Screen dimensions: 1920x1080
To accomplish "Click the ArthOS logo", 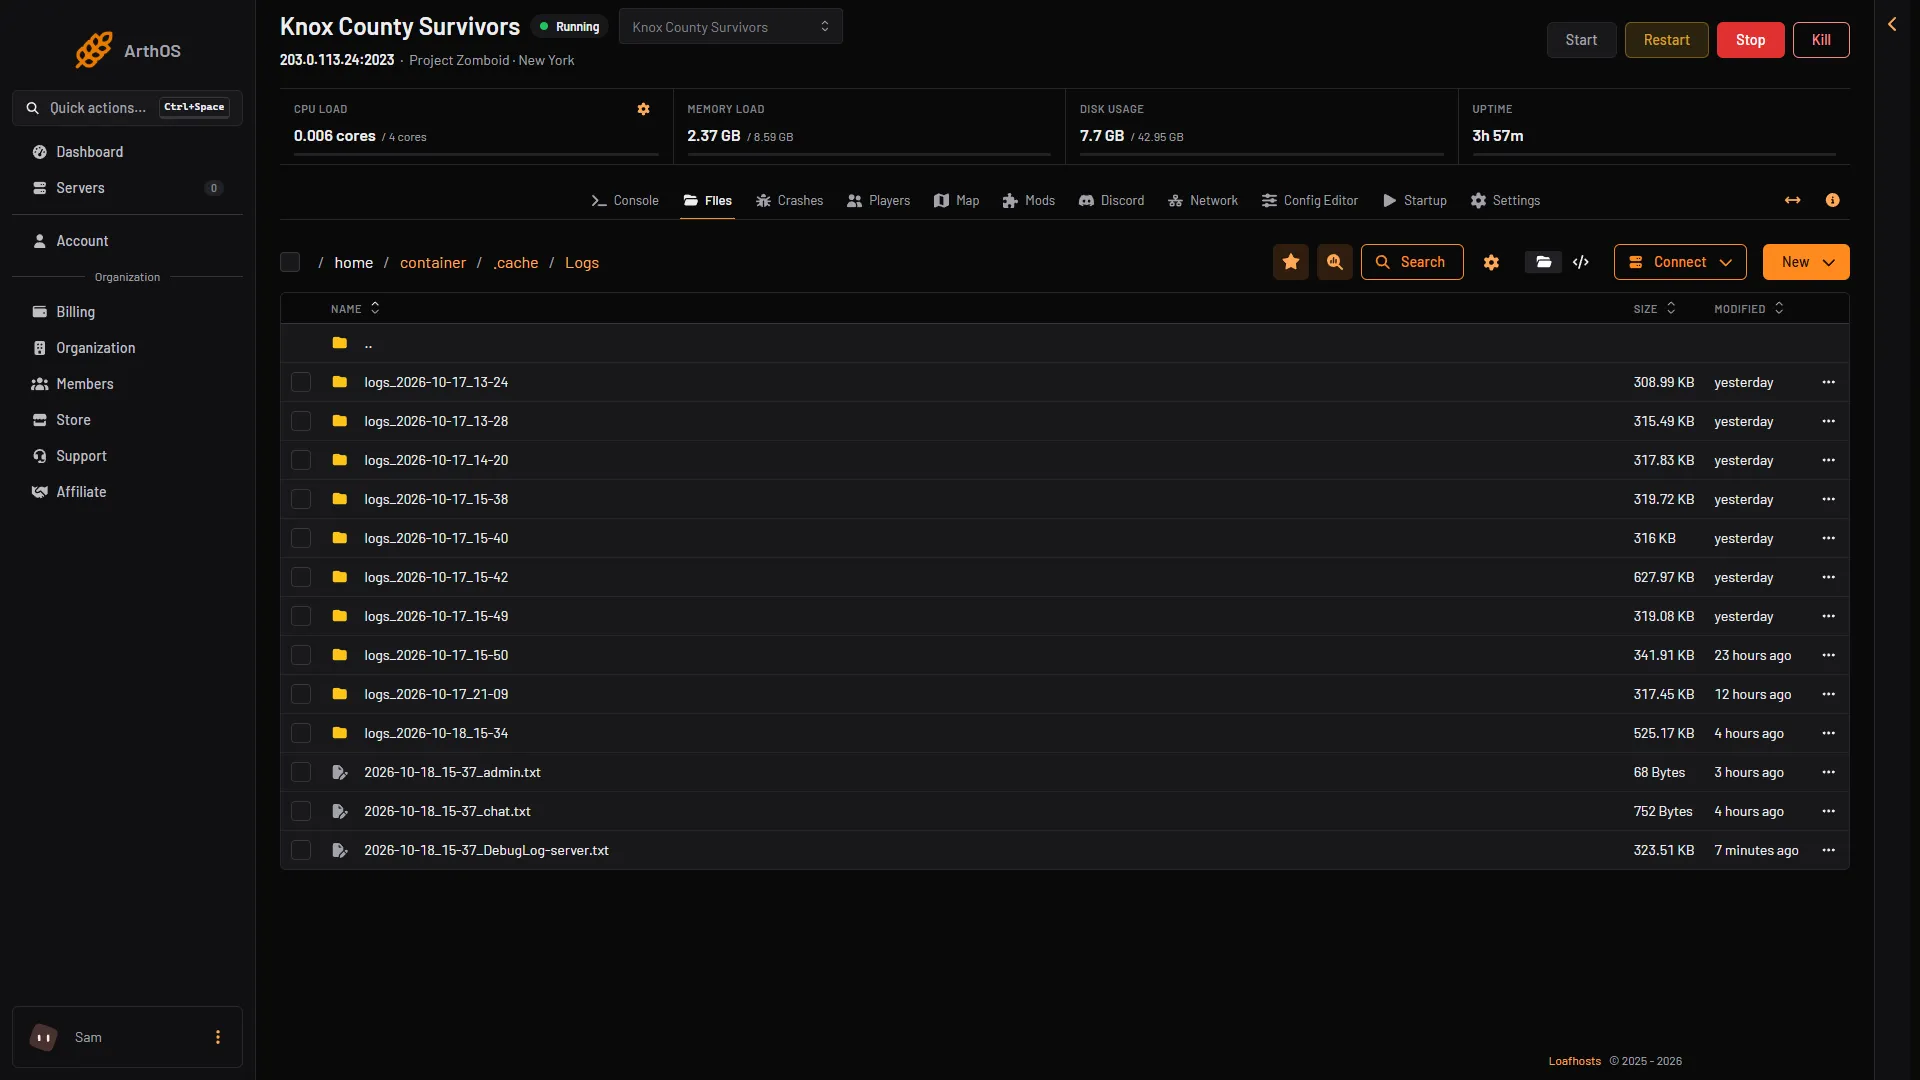I will pyautogui.click(x=128, y=50).
